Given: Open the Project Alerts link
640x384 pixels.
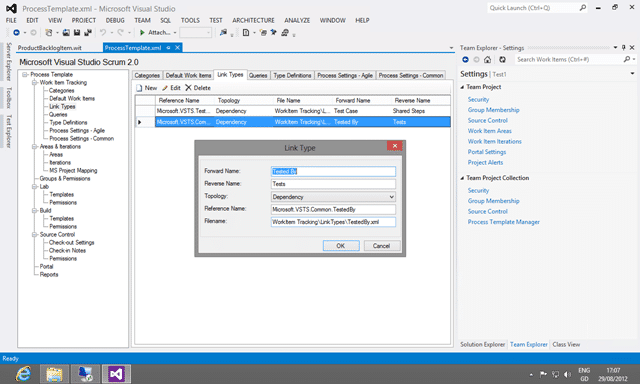Looking at the screenshot, I should click(485, 163).
